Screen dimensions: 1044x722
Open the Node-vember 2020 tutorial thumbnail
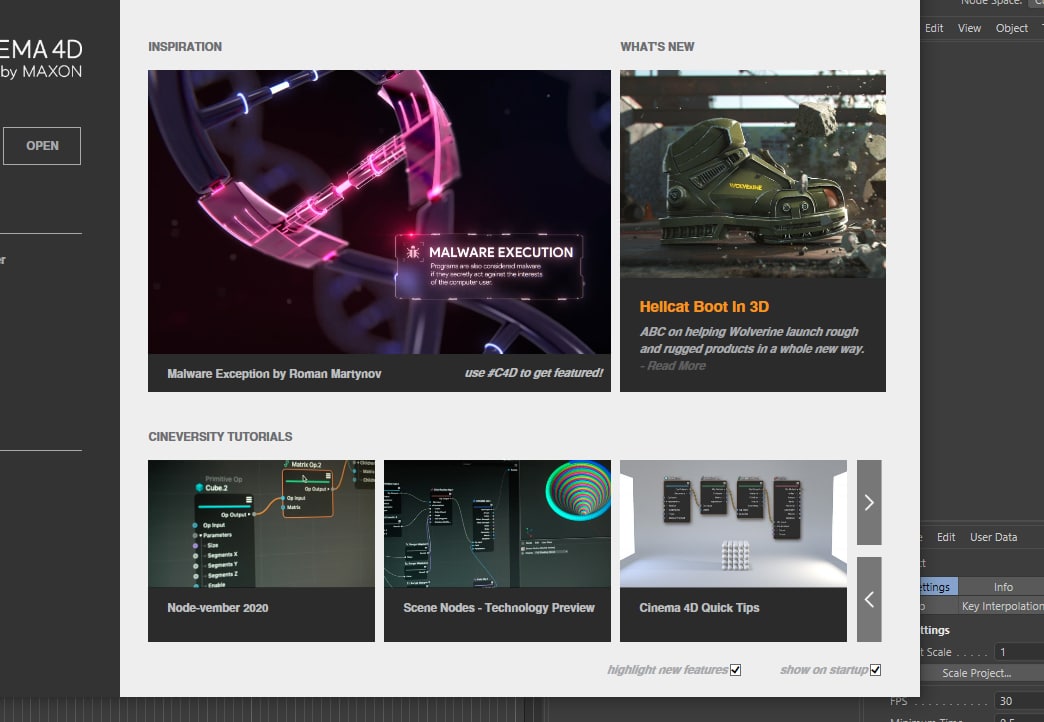261,524
